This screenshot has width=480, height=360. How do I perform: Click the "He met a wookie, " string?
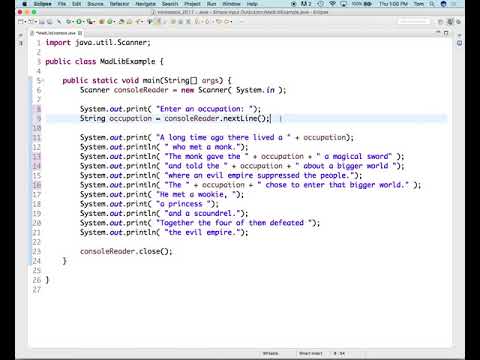point(196,194)
